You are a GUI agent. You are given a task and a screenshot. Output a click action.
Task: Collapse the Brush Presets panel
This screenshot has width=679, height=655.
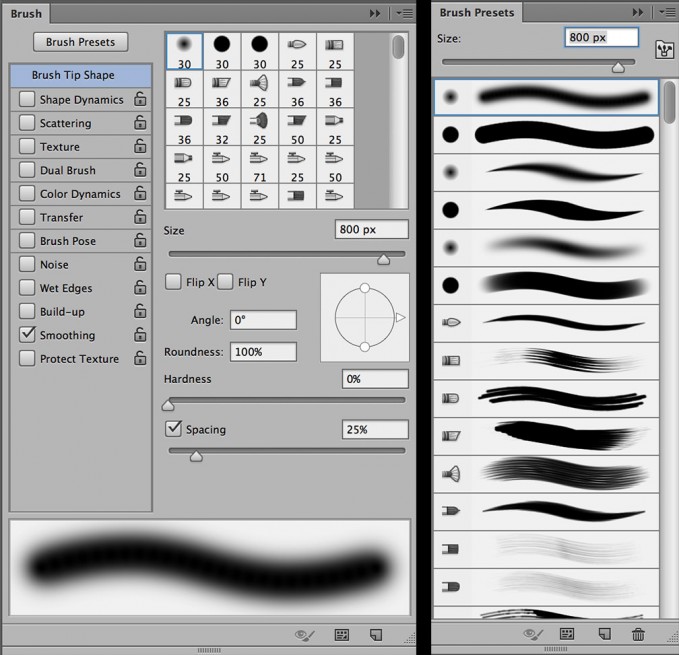(638, 12)
